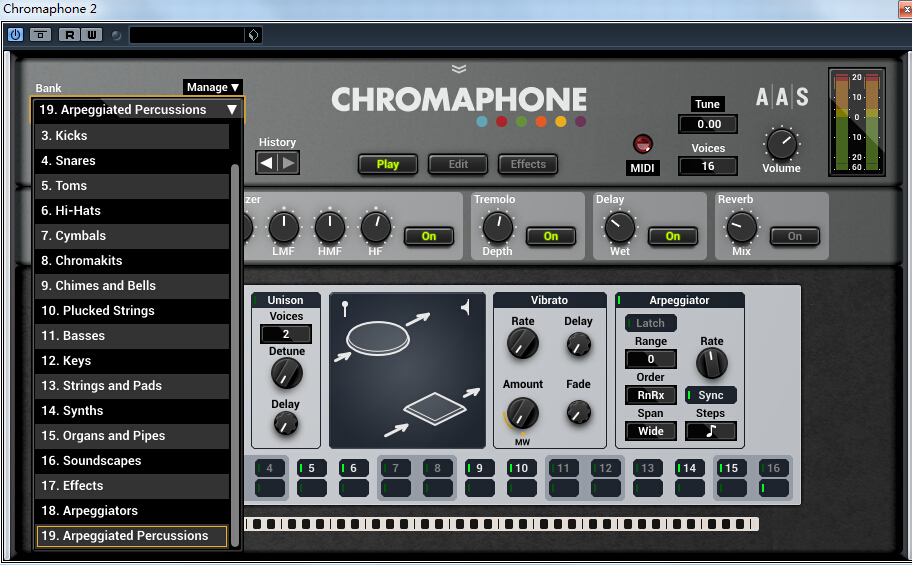Click the Tremolo Depth knob
The height and width of the screenshot is (565, 912).
(498, 227)
